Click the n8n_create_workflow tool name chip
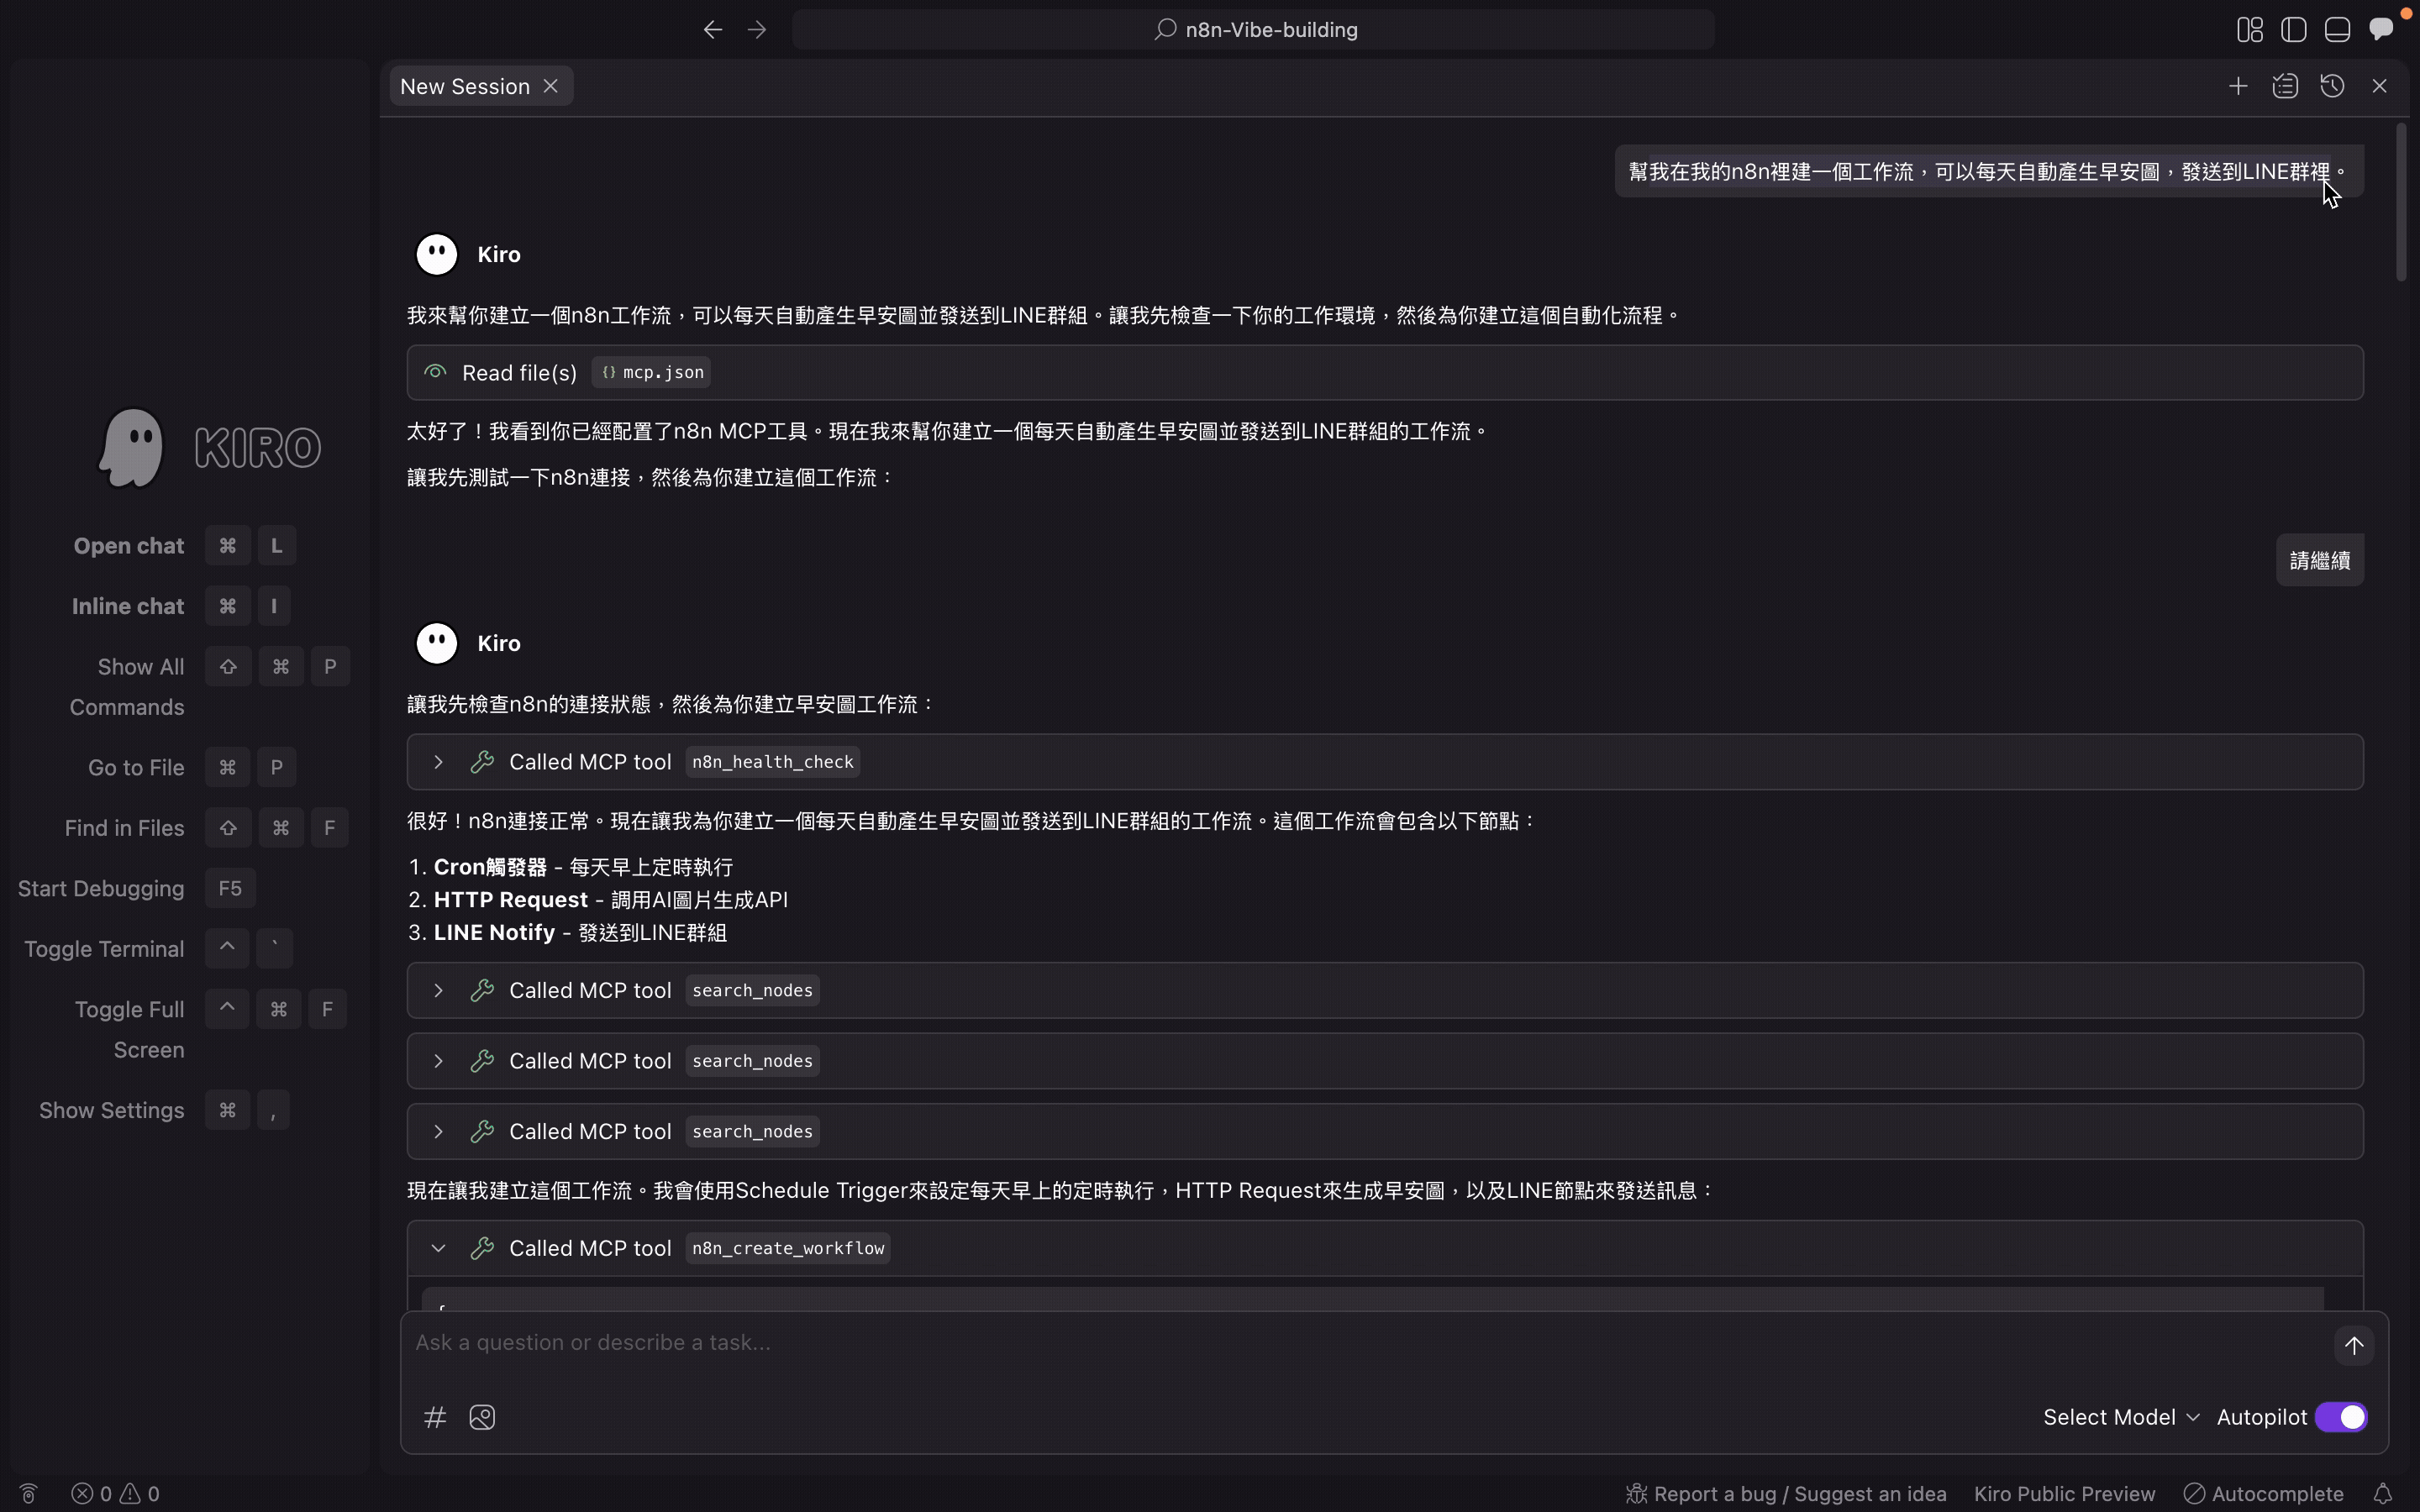Screen dimensions: 2420x1512 pyautogui.click(x=788, y=1249)
